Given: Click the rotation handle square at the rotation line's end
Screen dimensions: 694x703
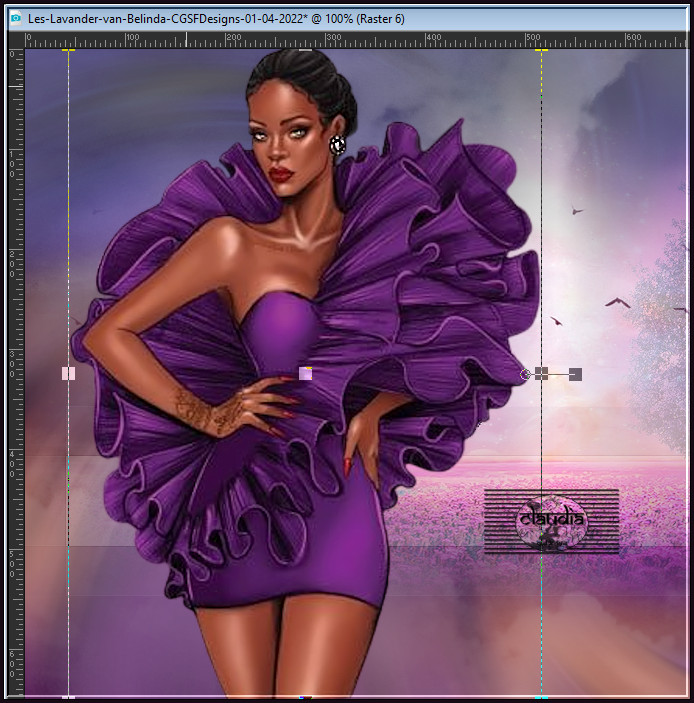Looking at the screenshot, I should tap(575, 374).
